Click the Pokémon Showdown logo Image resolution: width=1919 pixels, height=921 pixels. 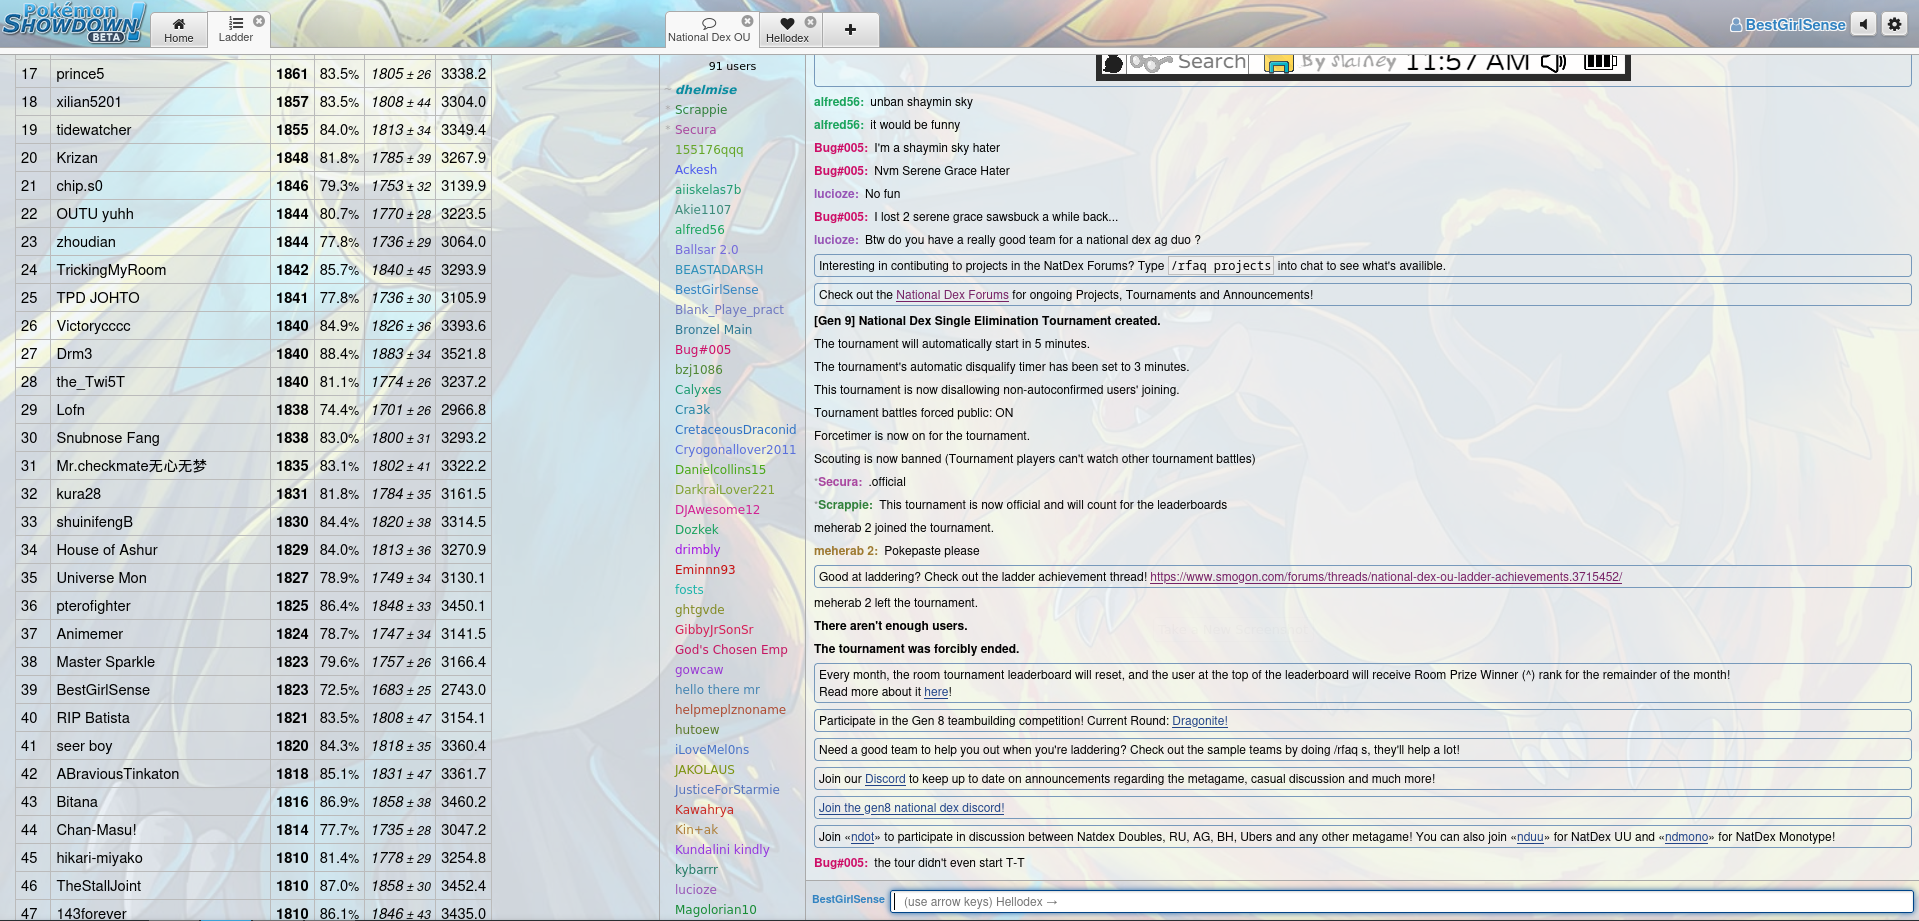point(74,23)
